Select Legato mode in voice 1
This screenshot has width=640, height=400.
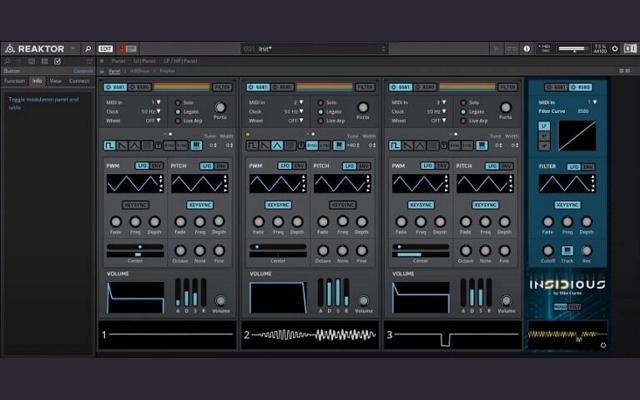(x=178, y=112)
